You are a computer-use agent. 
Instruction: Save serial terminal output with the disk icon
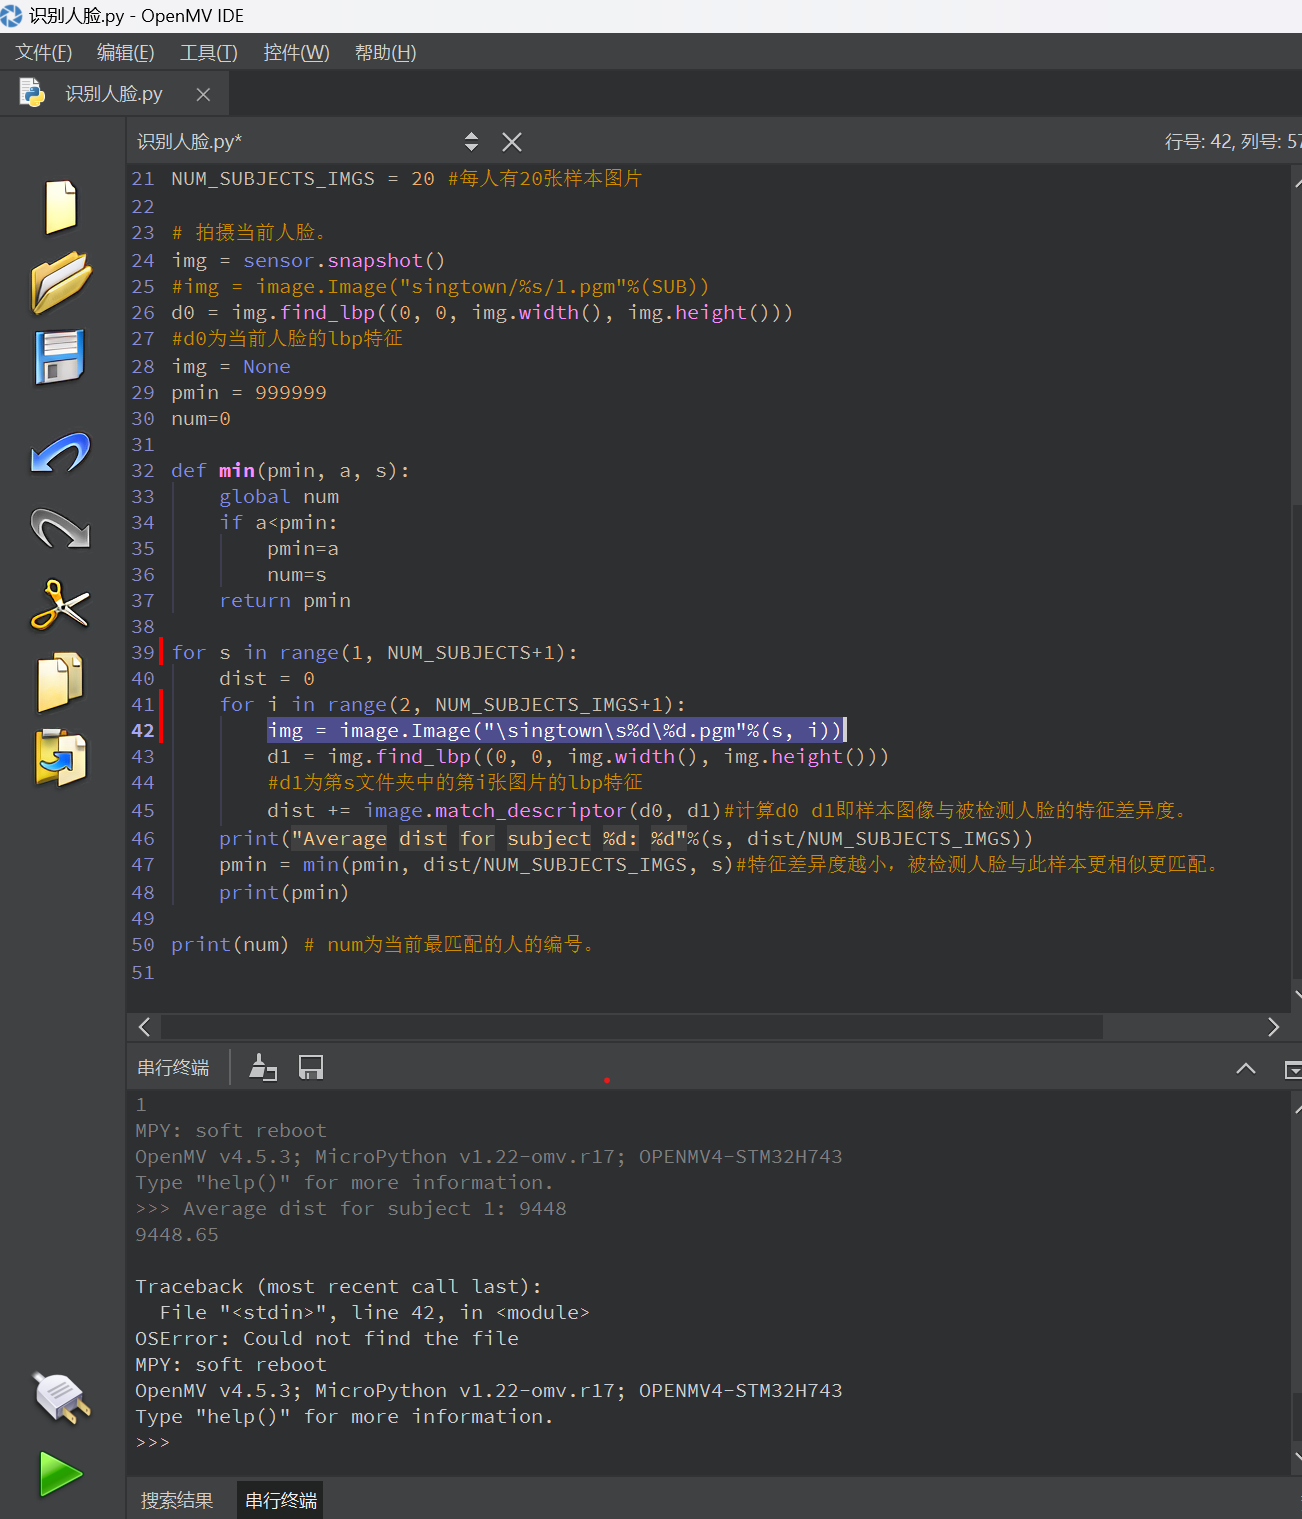(311, 1067)
